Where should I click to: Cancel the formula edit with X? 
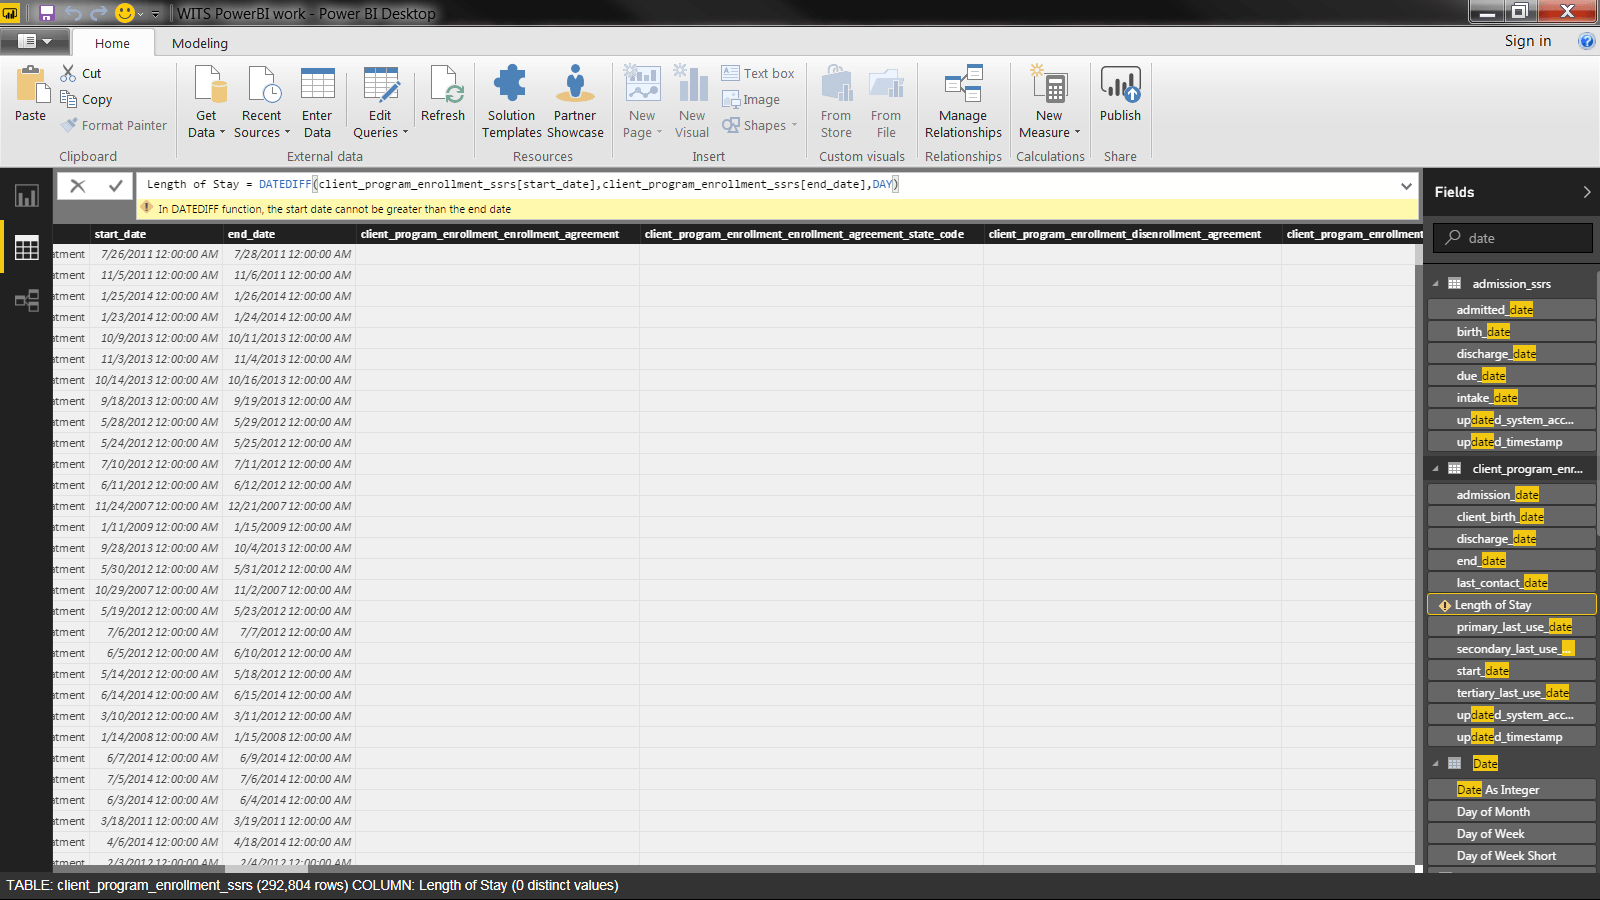78,185
